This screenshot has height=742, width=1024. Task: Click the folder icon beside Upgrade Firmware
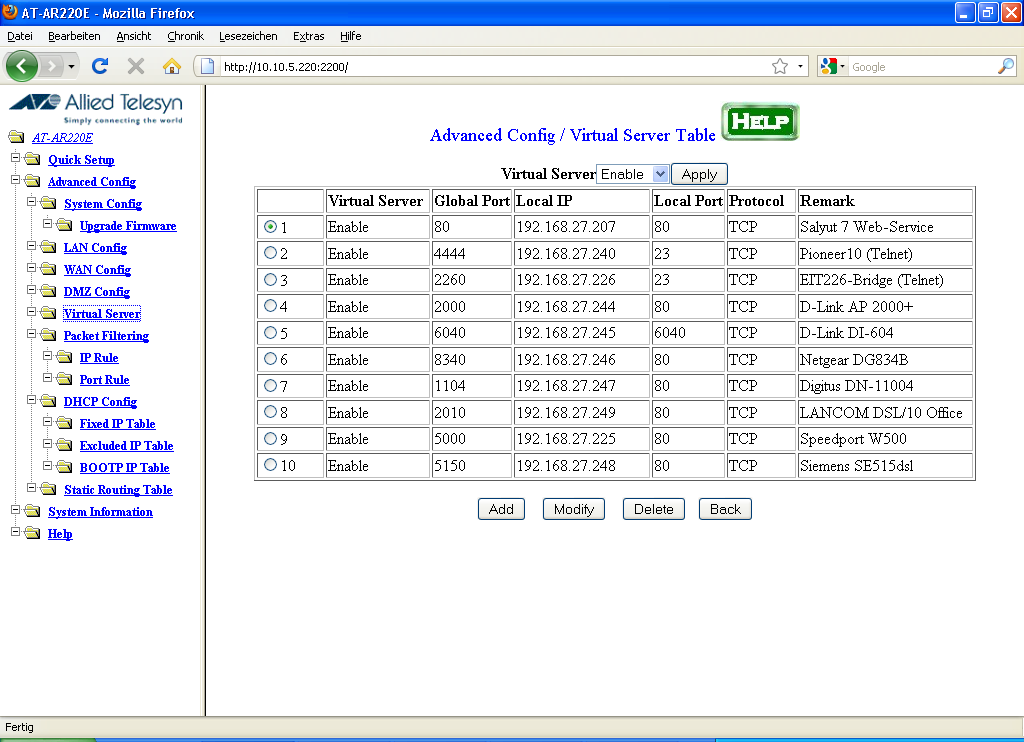tap(64, 225)
